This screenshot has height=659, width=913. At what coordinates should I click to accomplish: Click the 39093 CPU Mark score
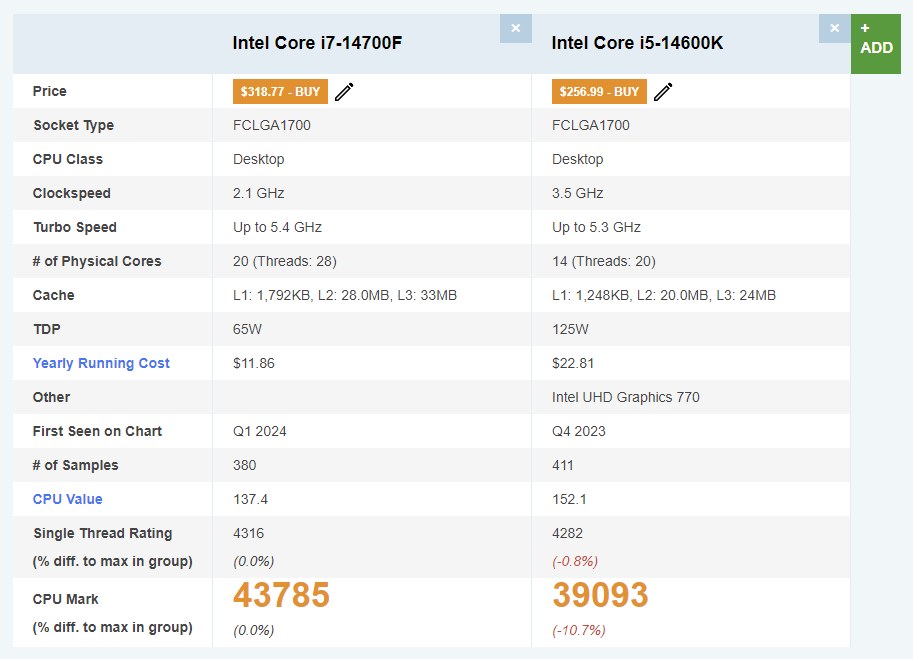coord(600,595)
